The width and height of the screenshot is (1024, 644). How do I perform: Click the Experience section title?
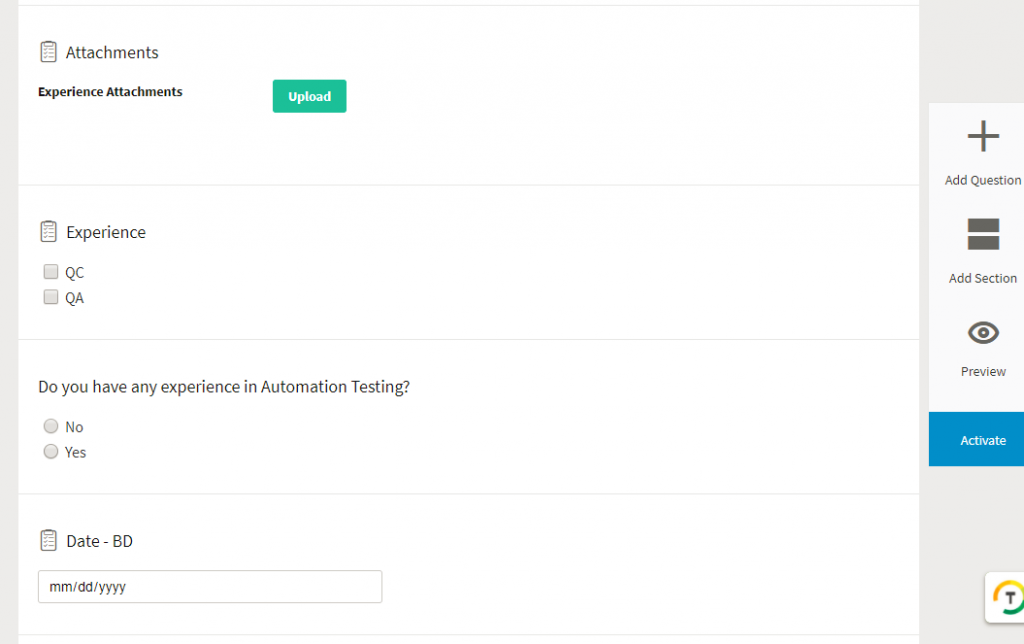[106, 233]
